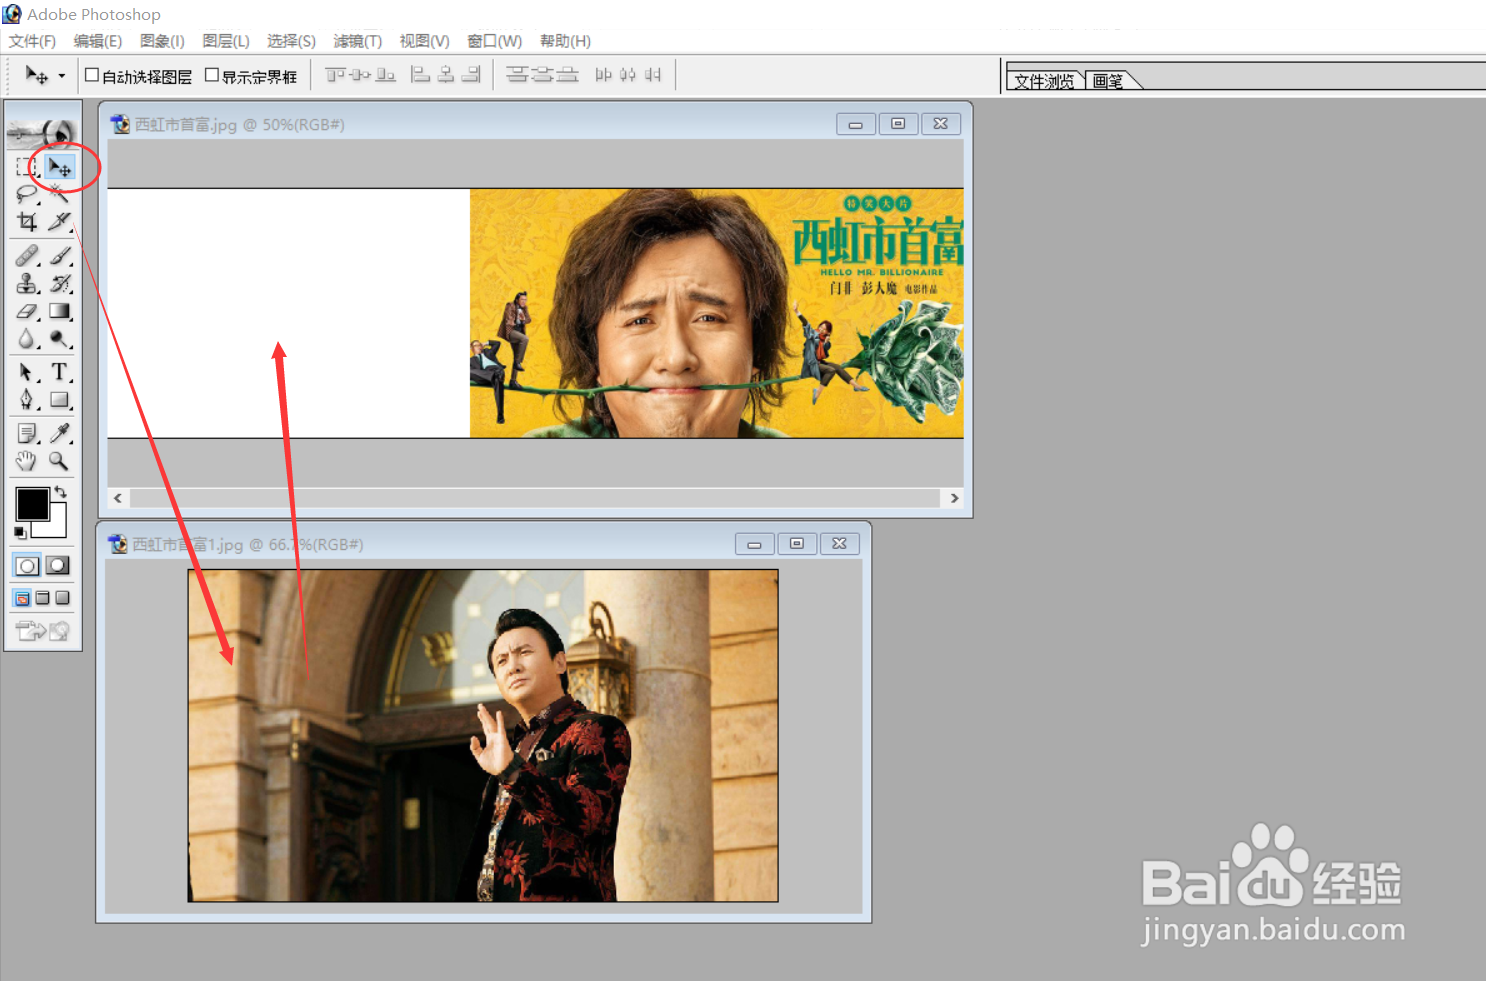
Task: Switch to Full Screen mode
Action: [62, 598]
